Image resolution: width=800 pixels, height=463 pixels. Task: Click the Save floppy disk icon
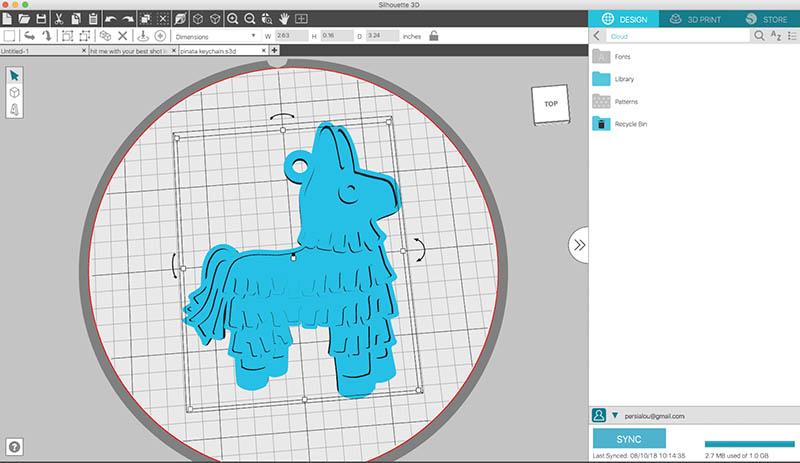[x=40, y=18]
